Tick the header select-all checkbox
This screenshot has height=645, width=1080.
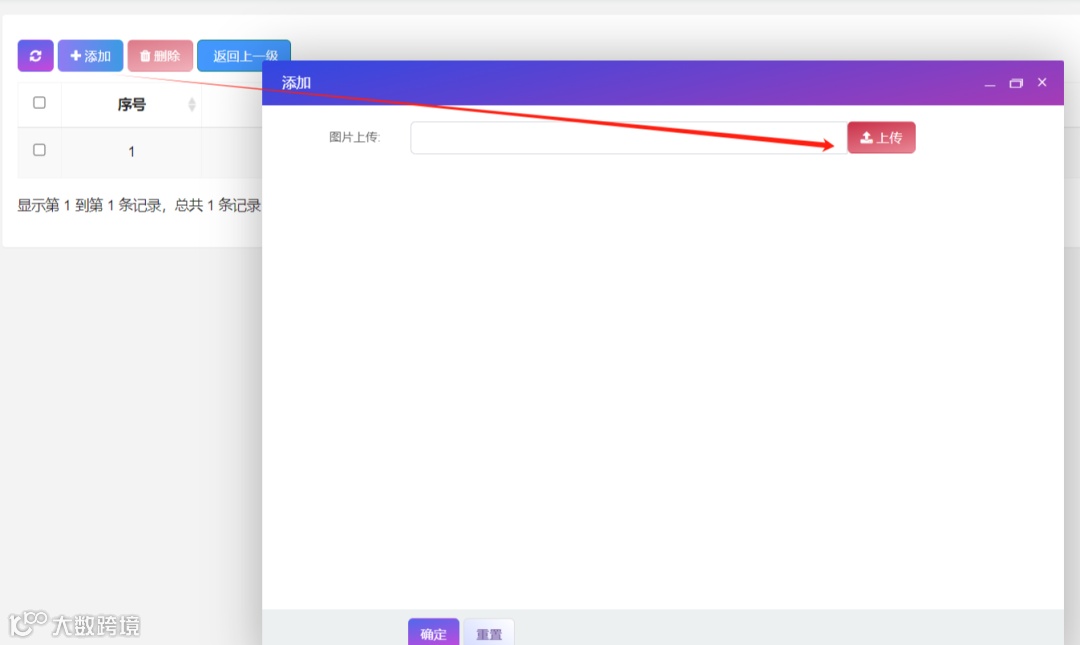pyautogui.click(x=39, y=103)
